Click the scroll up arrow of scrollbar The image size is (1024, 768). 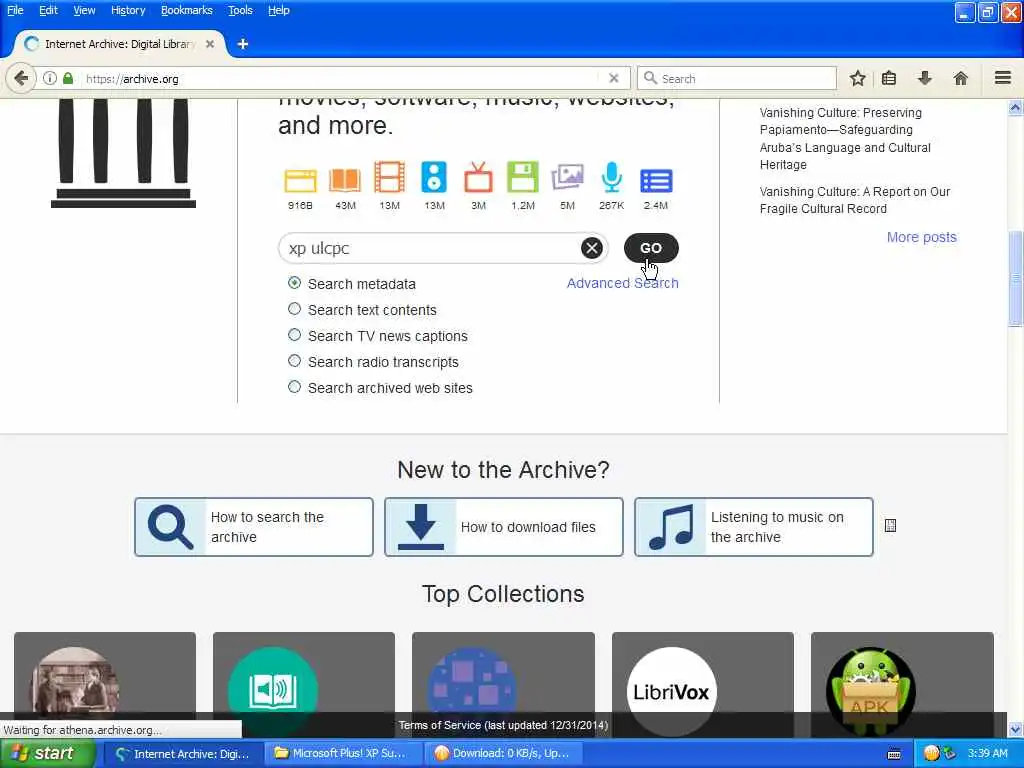coord(1016,107)
